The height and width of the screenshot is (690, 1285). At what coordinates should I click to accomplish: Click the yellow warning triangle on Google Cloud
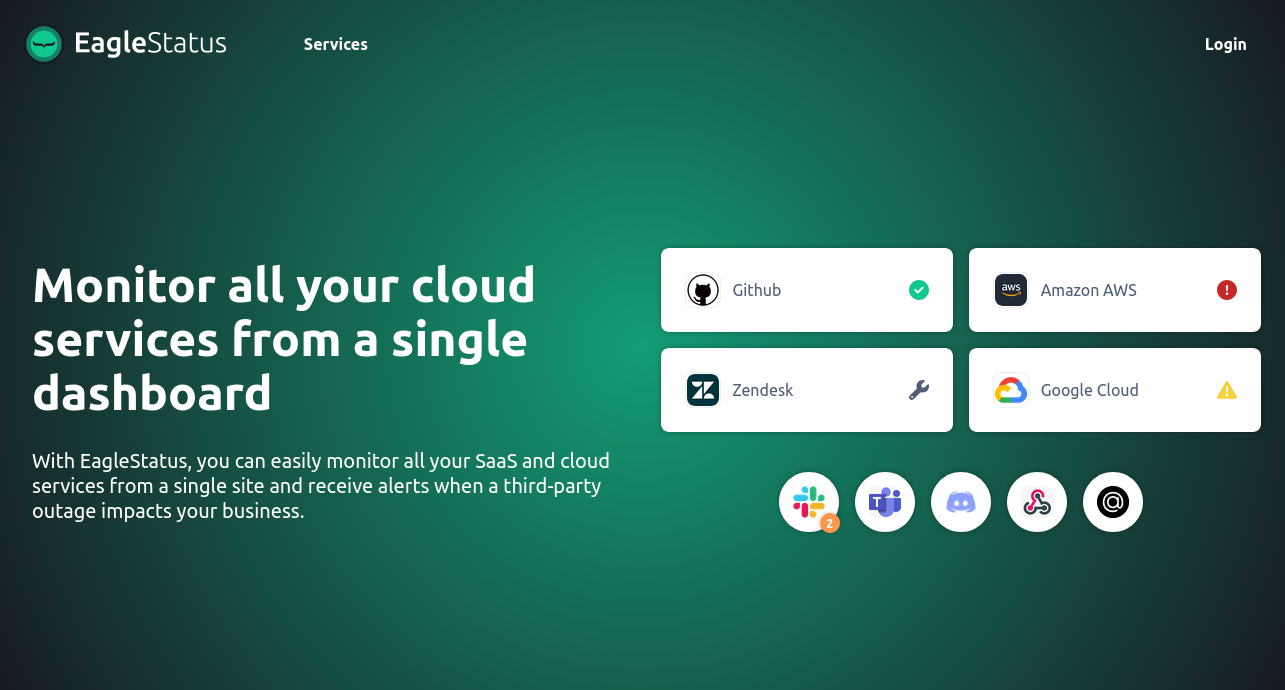pyautogui.click(x=1227, y=390)
